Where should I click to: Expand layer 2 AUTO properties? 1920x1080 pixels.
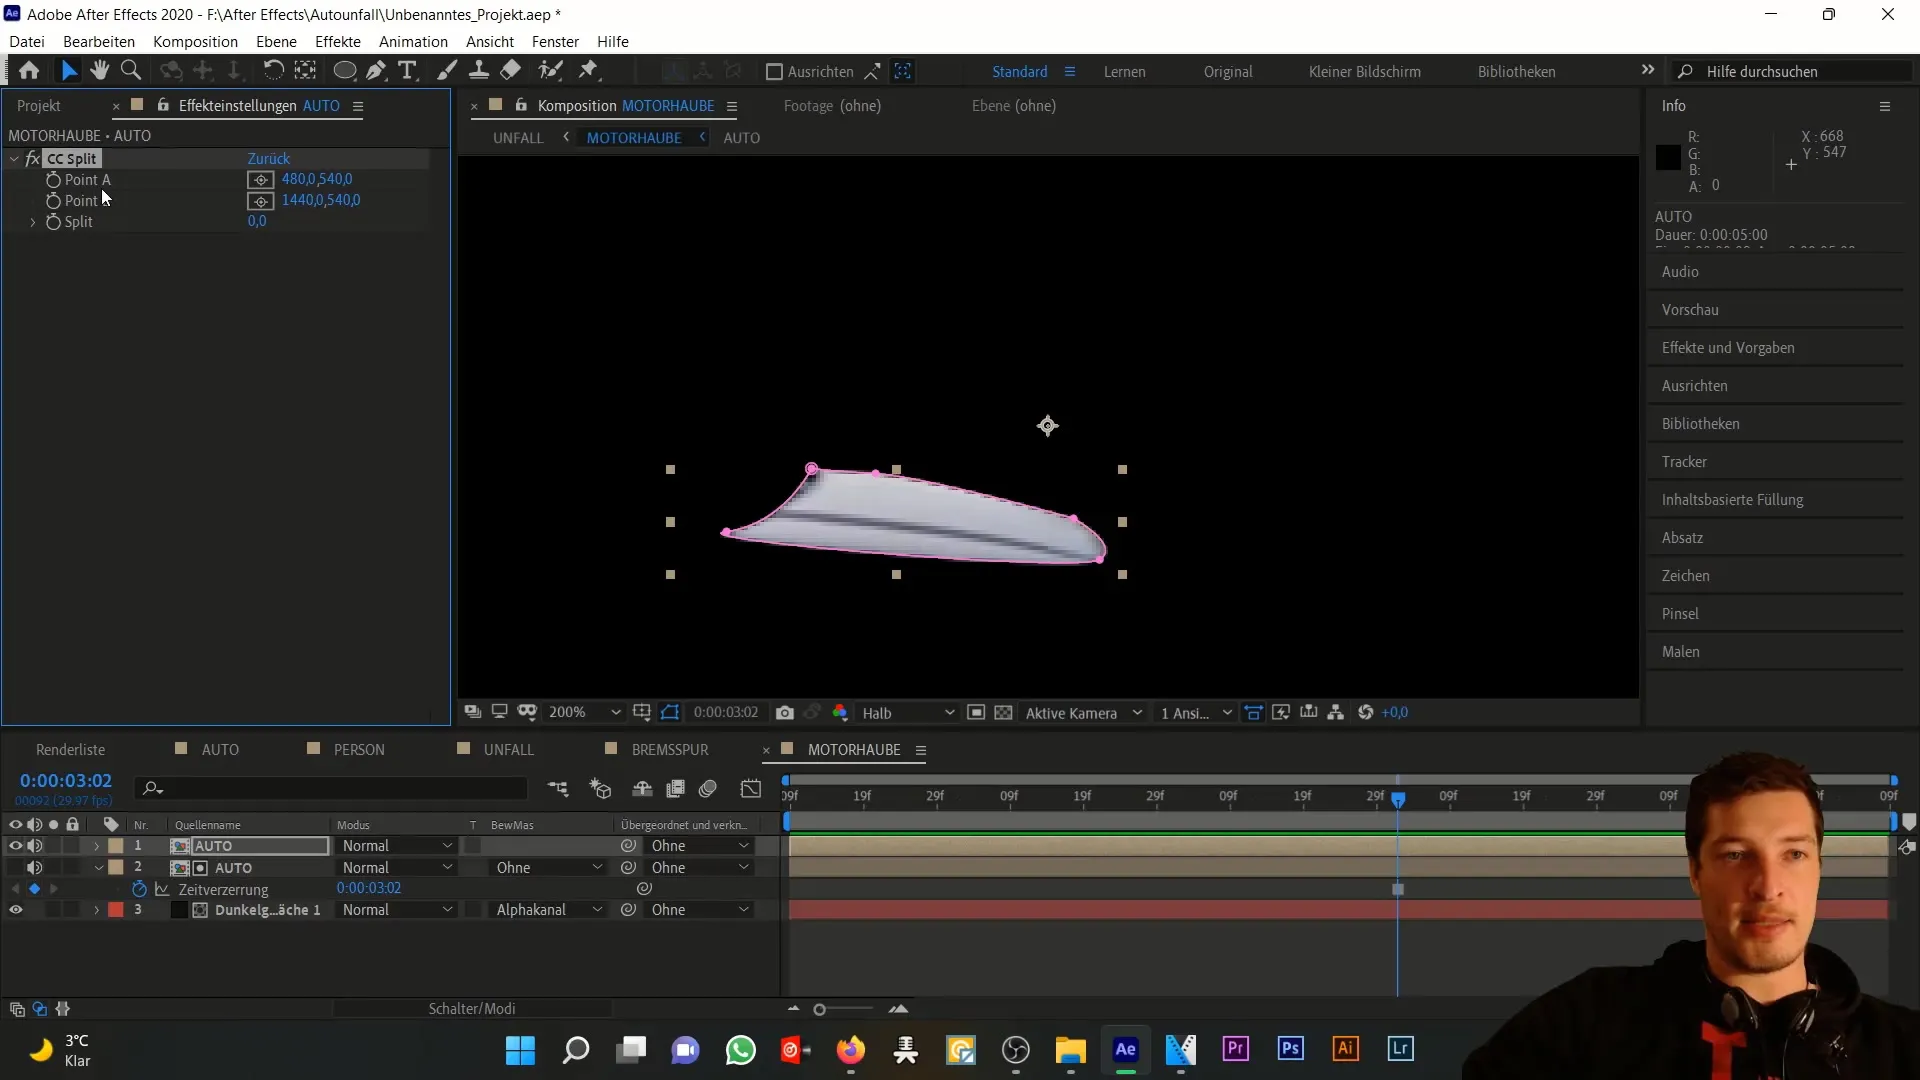98,866
